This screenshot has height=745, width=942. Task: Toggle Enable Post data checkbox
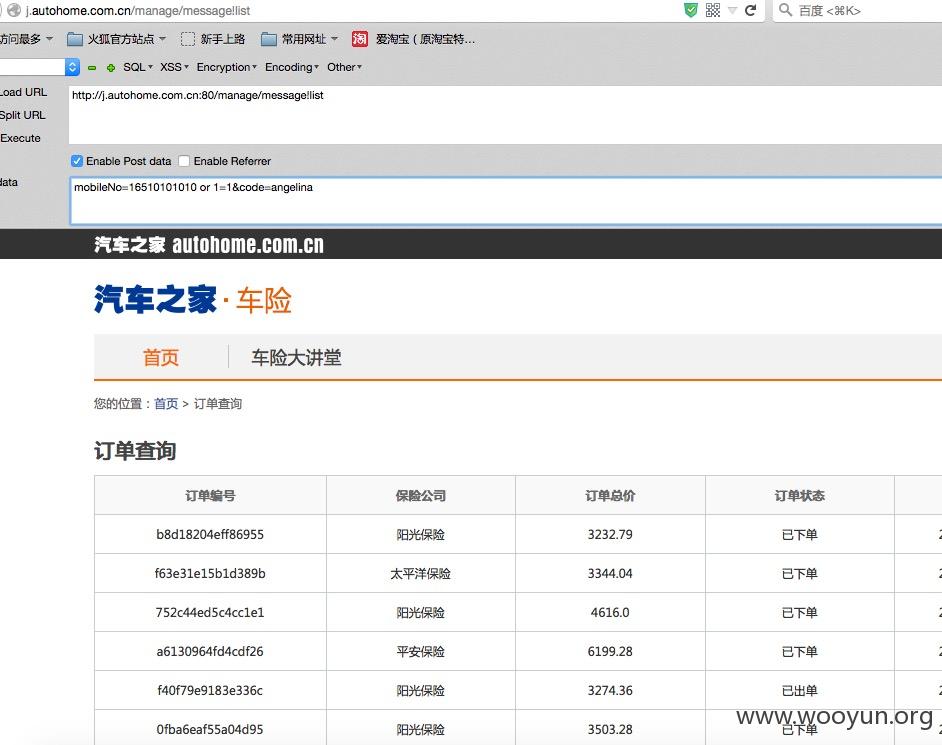pyautogui.click(x=77, y=161)
